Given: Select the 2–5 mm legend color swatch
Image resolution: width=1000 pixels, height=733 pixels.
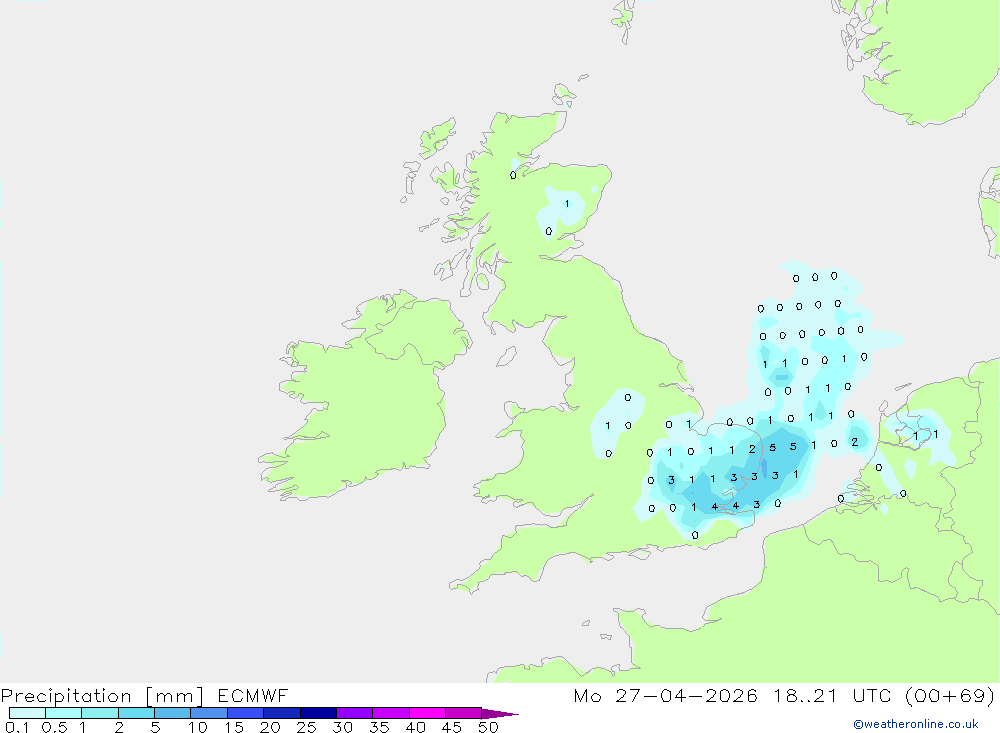Looking at the screenshot, I should pos(136,713).
